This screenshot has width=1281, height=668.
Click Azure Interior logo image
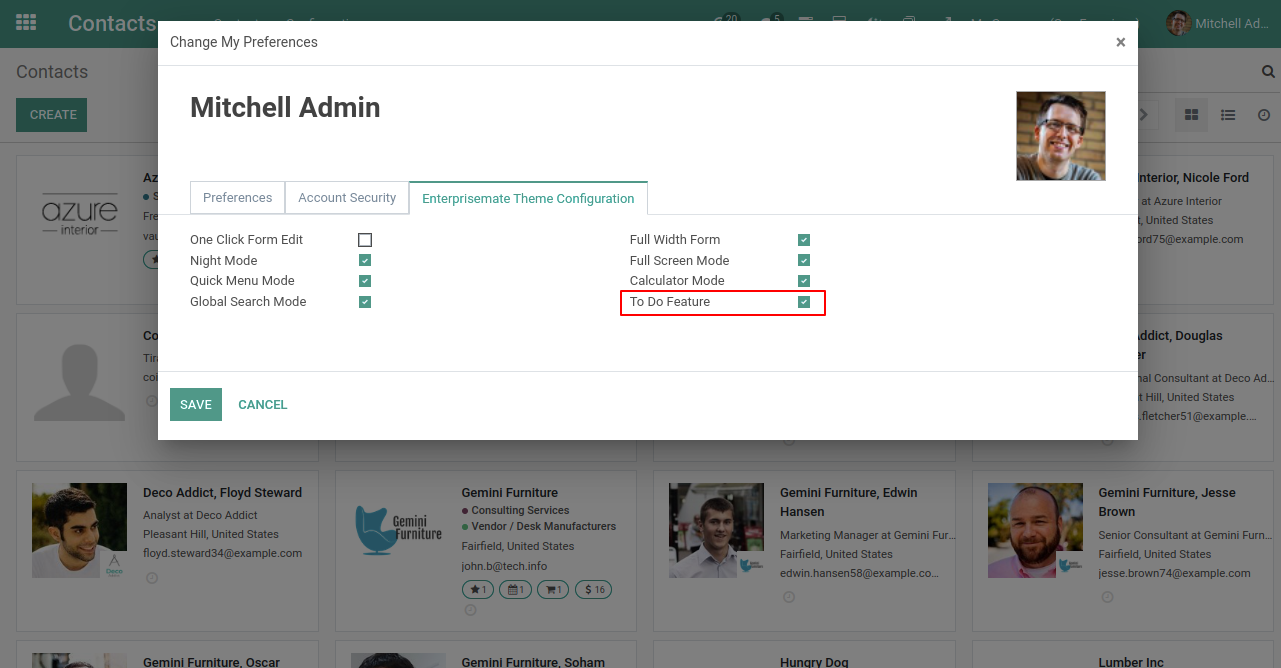[79, 216]
